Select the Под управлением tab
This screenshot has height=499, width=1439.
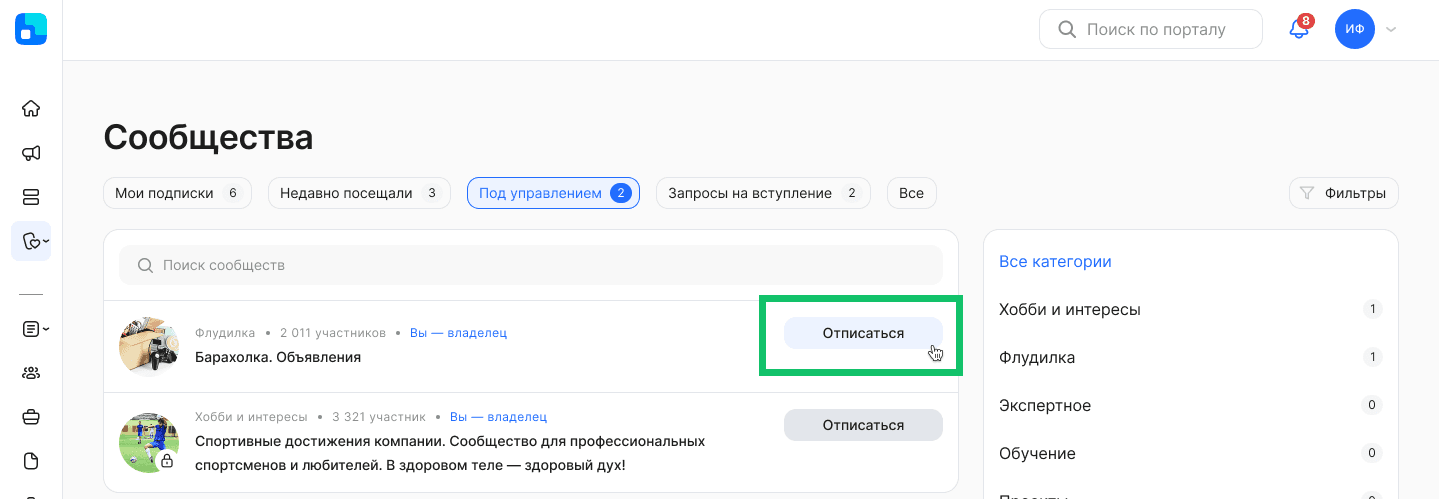click(x=553, y=193)
